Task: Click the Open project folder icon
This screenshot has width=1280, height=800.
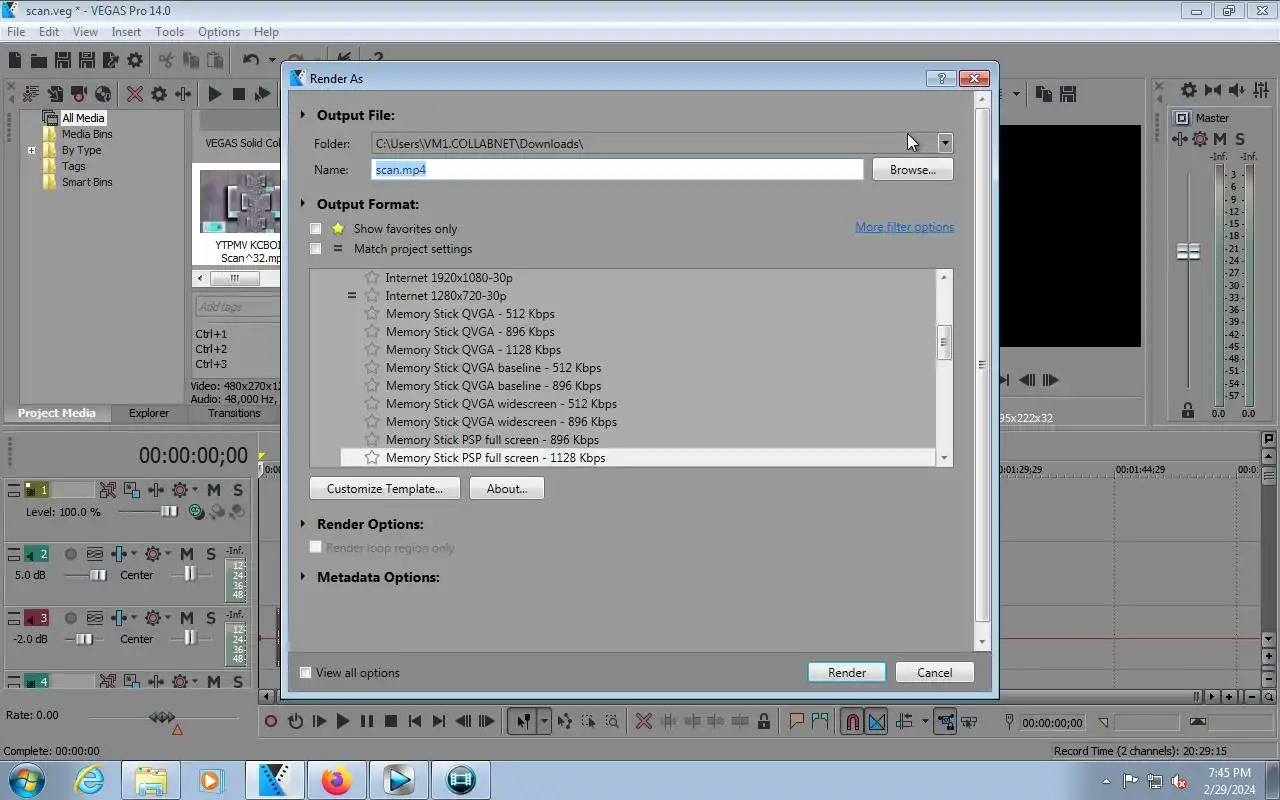Action: pyautogui.click(x=39, y=61)
